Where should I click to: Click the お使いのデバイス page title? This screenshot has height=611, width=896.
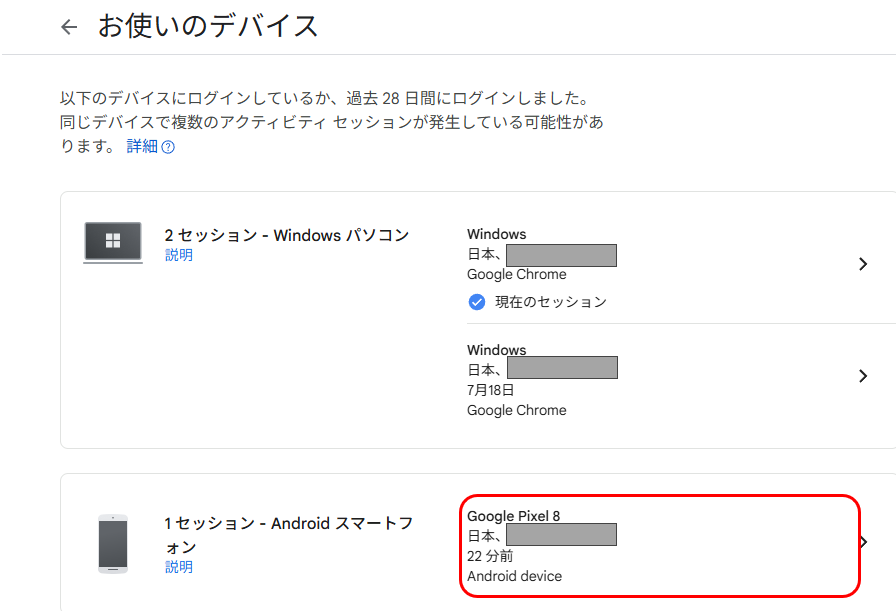click(x=208, y=26)
